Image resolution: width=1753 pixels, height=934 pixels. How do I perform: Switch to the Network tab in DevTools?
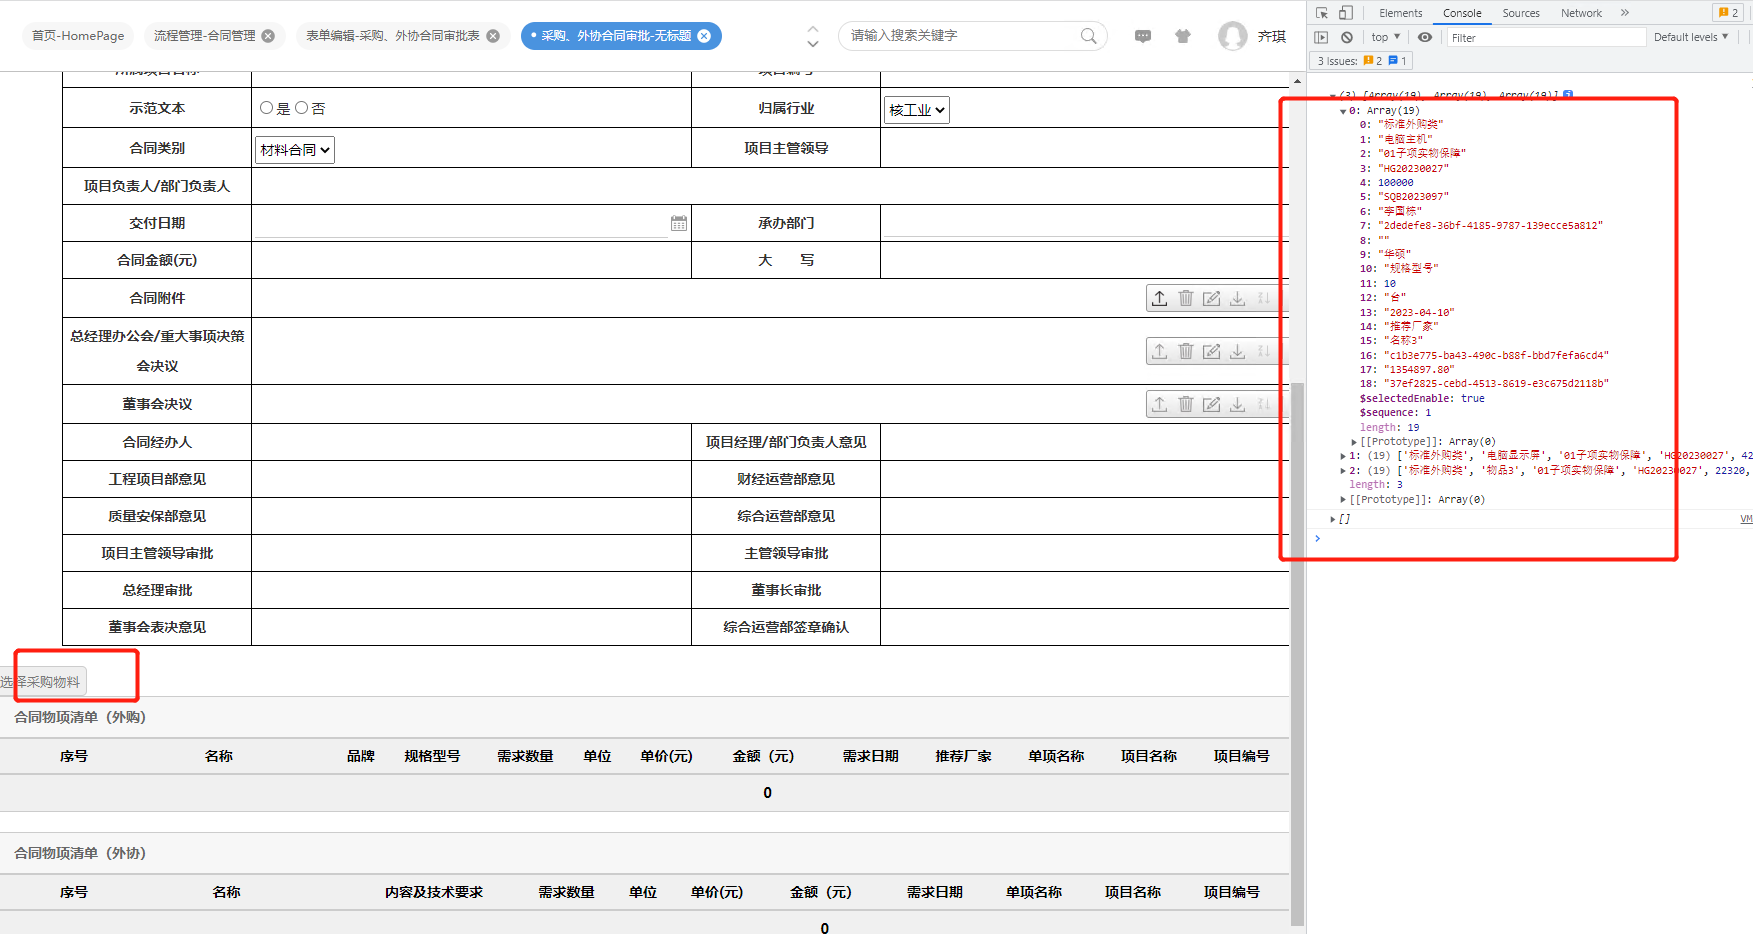pos(1581,13)
